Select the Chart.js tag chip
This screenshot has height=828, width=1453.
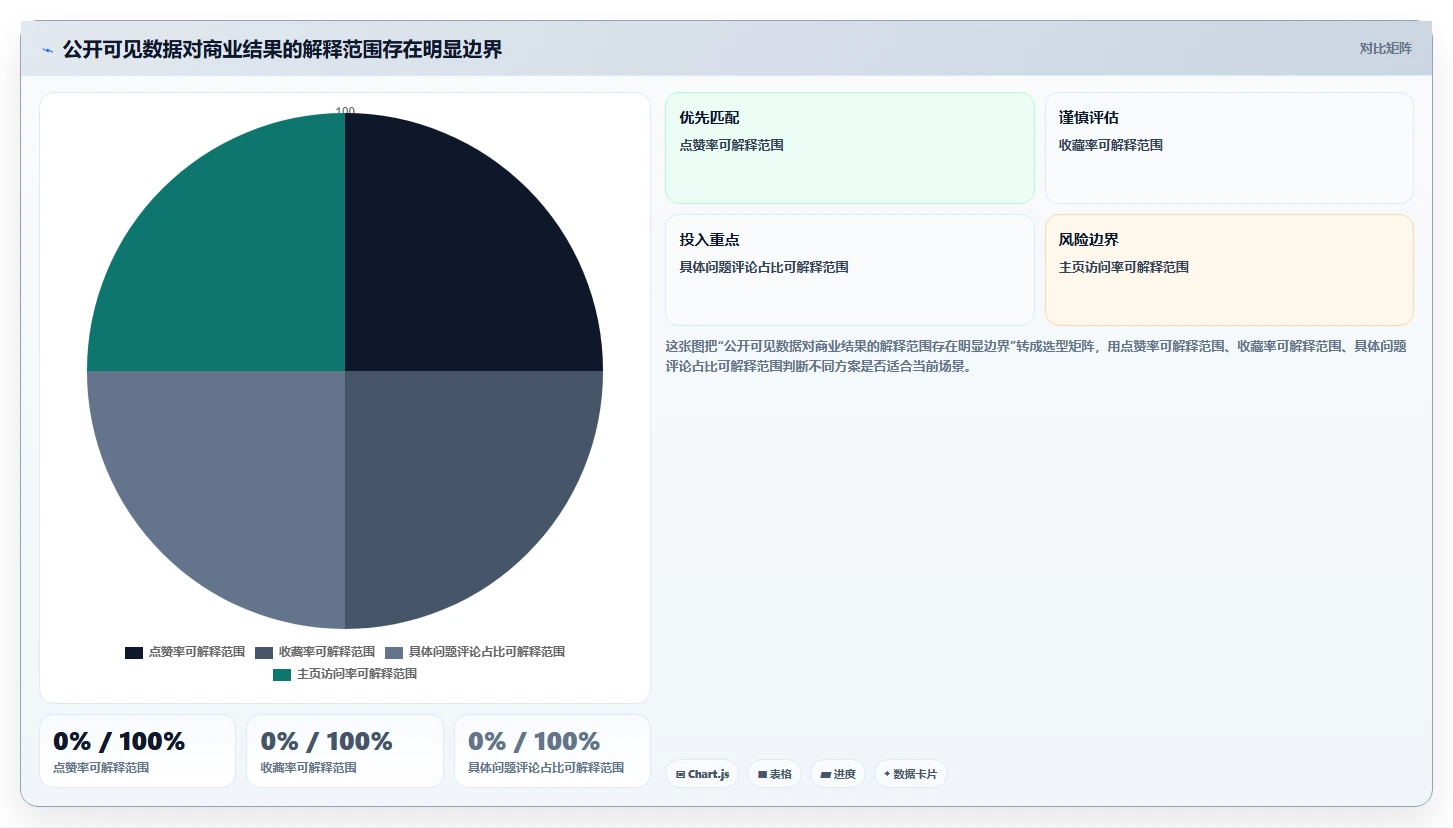click(702, 774)
